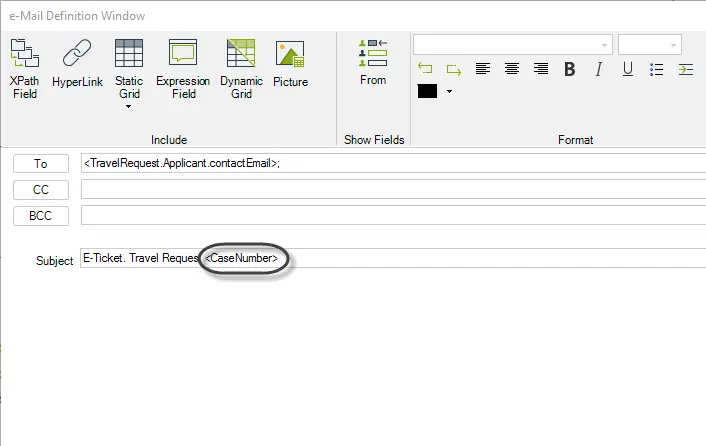The width and height of the screenshot is (706, 446).
Task: Click the Undo arrow icon
Action: 425,69
